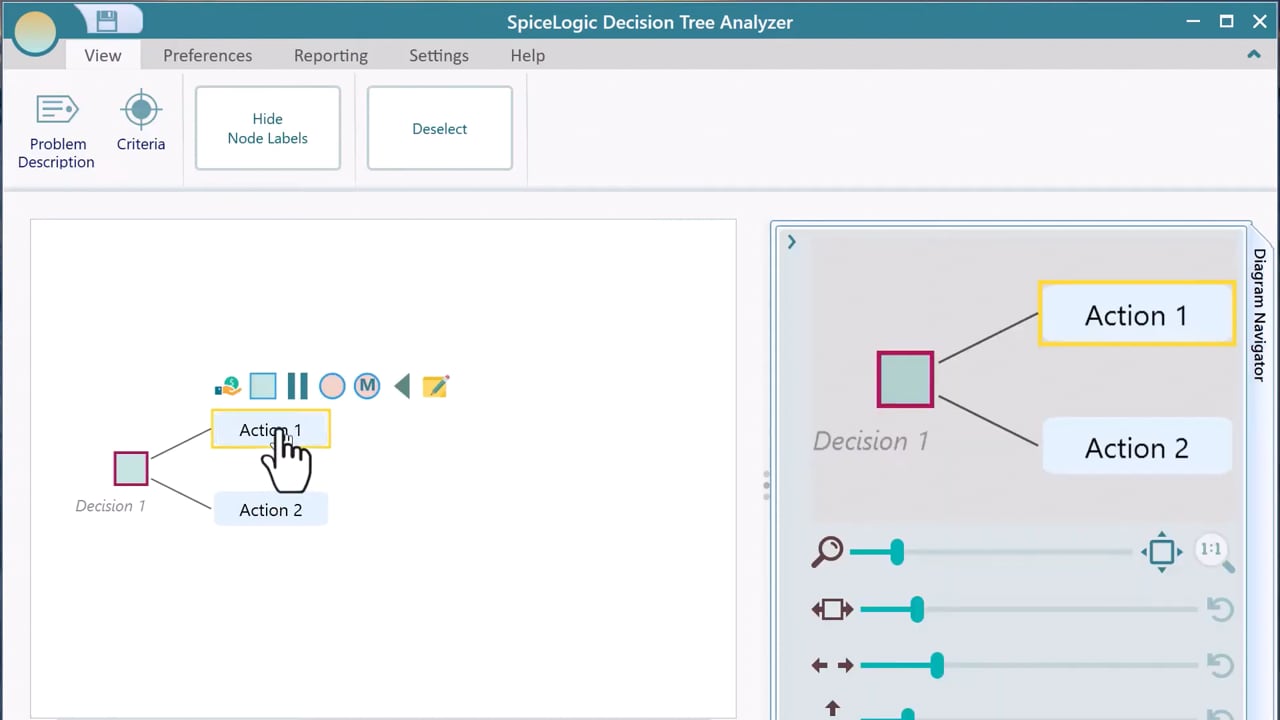The width and height of the screenshot is (1280, 720).
Task: Open the round application menu orb
Action: coord(34,35)
